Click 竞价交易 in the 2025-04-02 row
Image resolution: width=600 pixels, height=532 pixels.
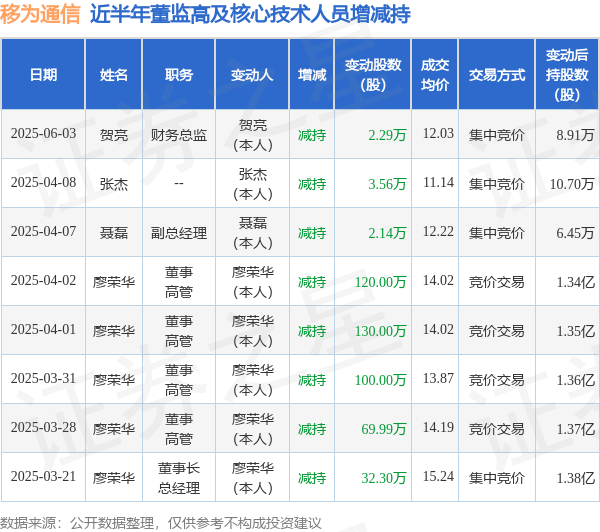point(497,282)
